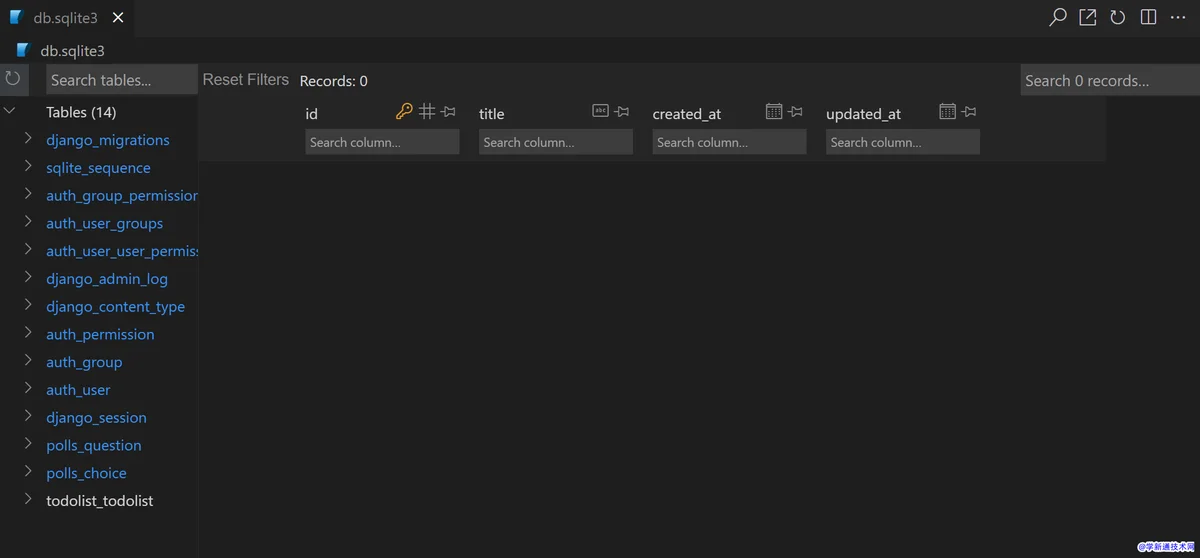Click the calendar type icon on created_at
Screen dimensions: 1200x558
773,112
